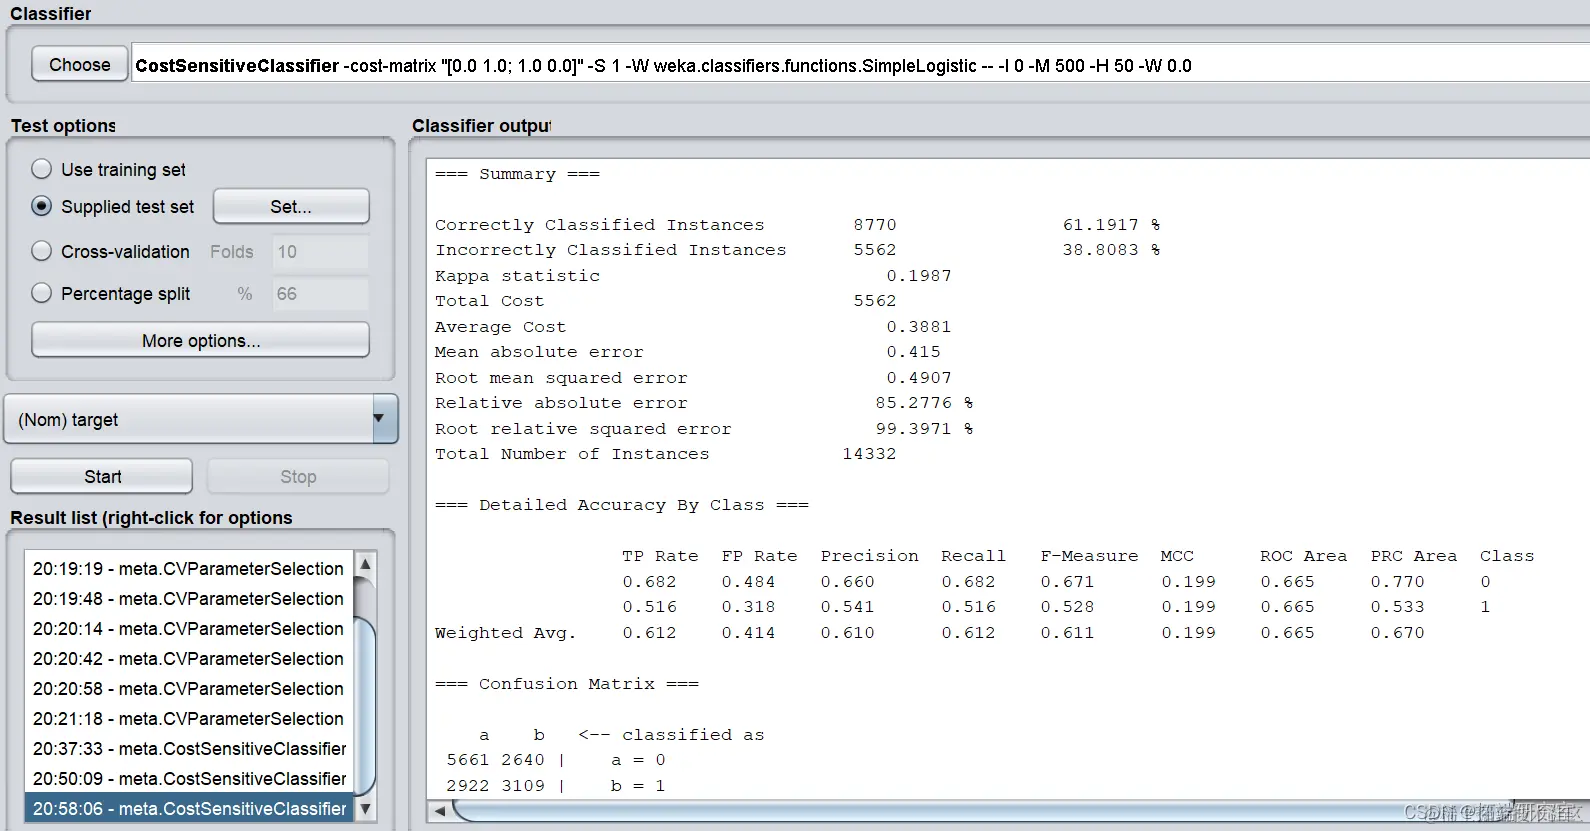Select 20:50:09 CostSensitiveClassifier result
Viewport: 1590px width, 831px height.
click(x=188, y=778)
